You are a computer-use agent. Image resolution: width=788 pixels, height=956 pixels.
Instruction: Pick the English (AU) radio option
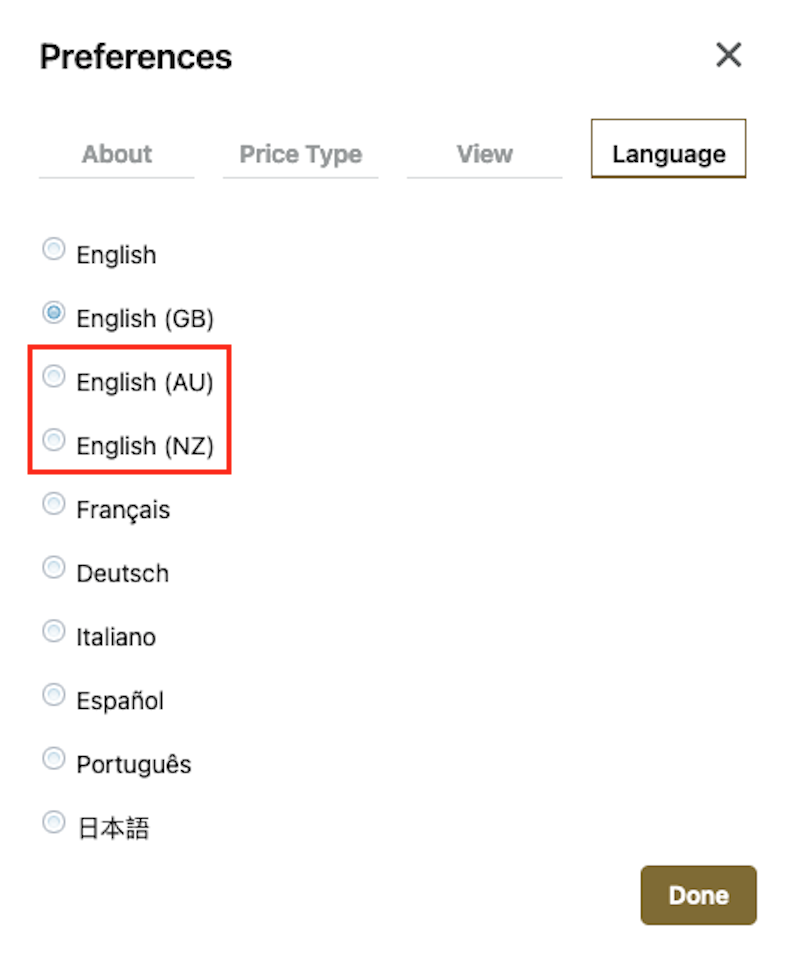pyautogui.click(x=54, y=377)
